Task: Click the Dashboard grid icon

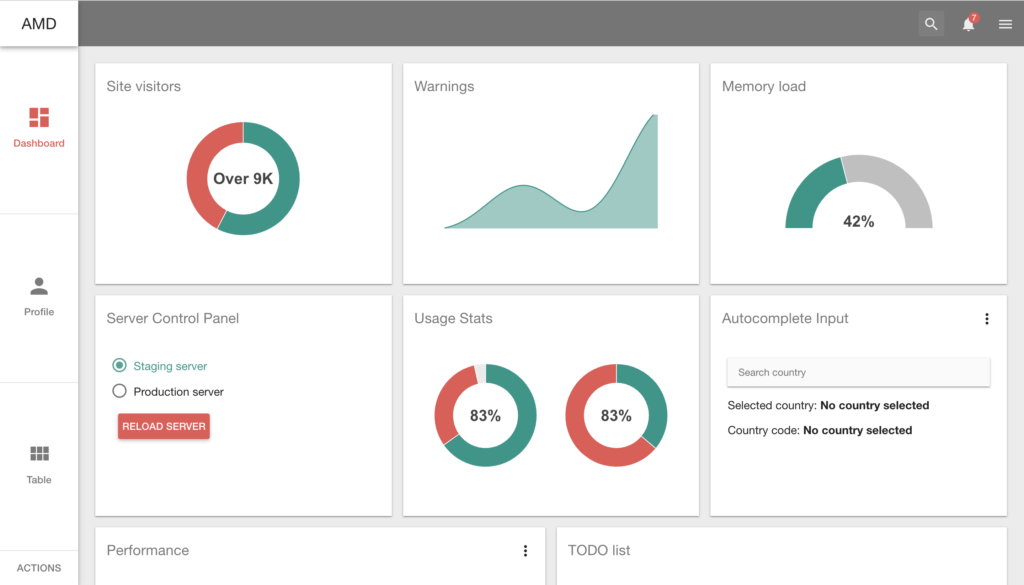Action: pyautogui.click(x=39, y=118)
